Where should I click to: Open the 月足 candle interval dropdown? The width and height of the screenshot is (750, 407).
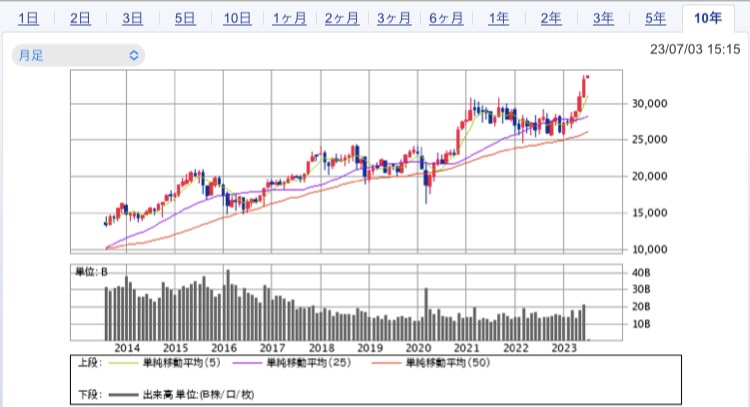(x=77, y=56)
